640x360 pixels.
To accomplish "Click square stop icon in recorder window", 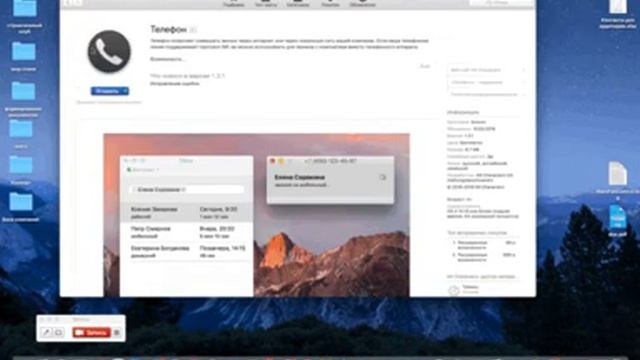I will (x=117, y=333).
